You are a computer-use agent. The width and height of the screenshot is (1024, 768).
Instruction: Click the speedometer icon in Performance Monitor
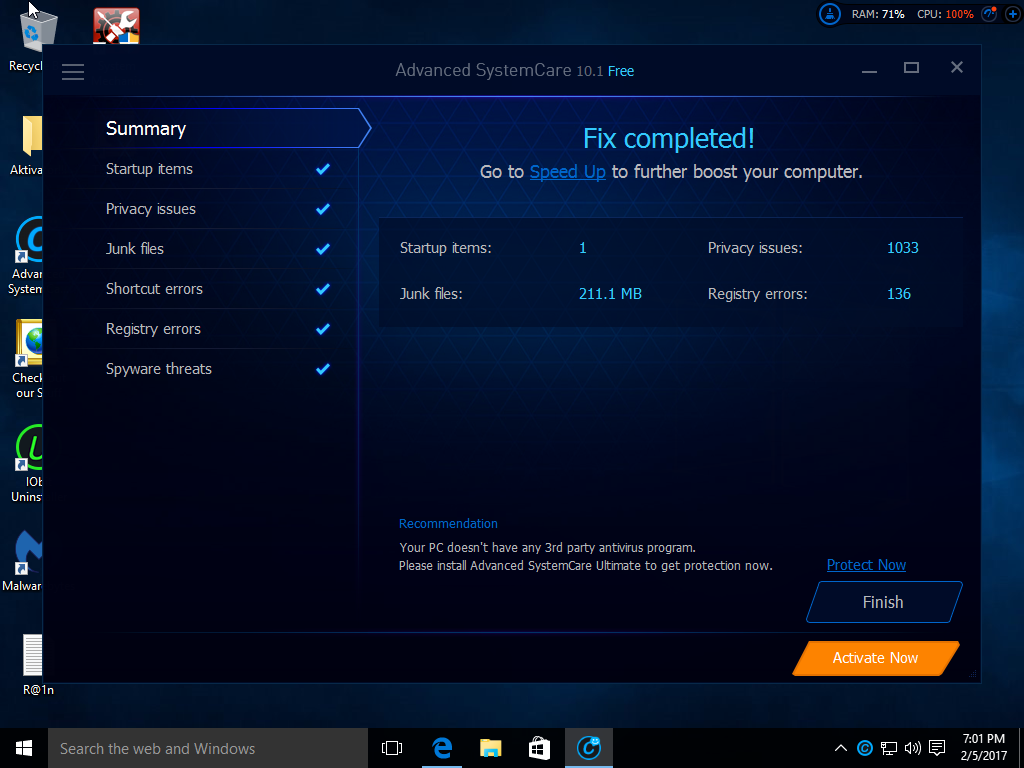tap(989, 14)
